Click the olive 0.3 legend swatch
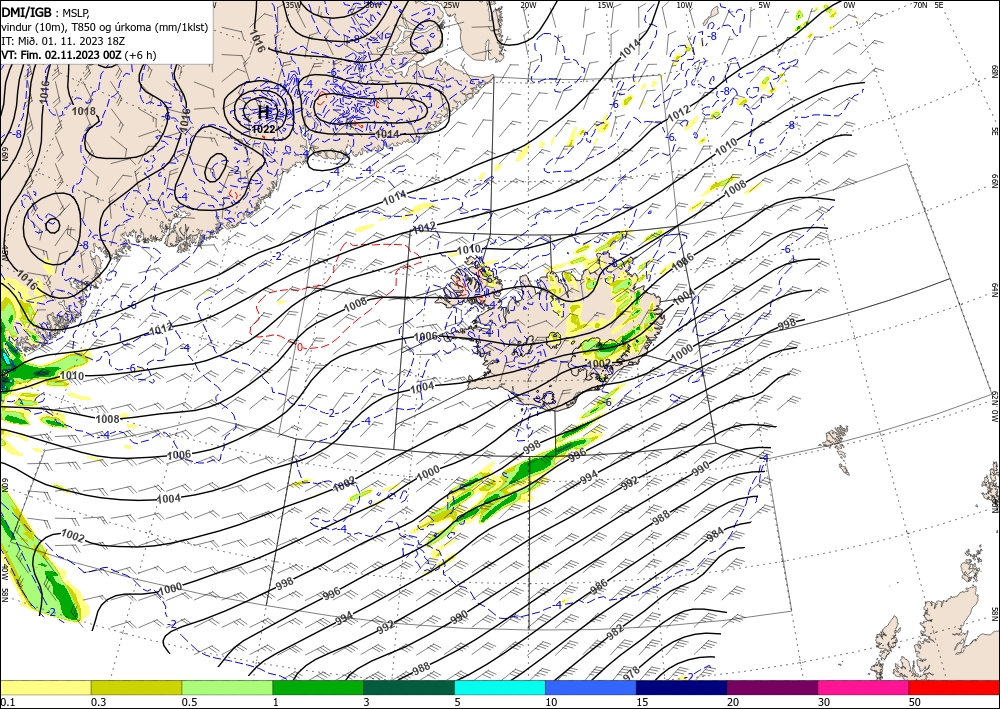This screenshot has height=709, width=1000. (x=136, y=687)
